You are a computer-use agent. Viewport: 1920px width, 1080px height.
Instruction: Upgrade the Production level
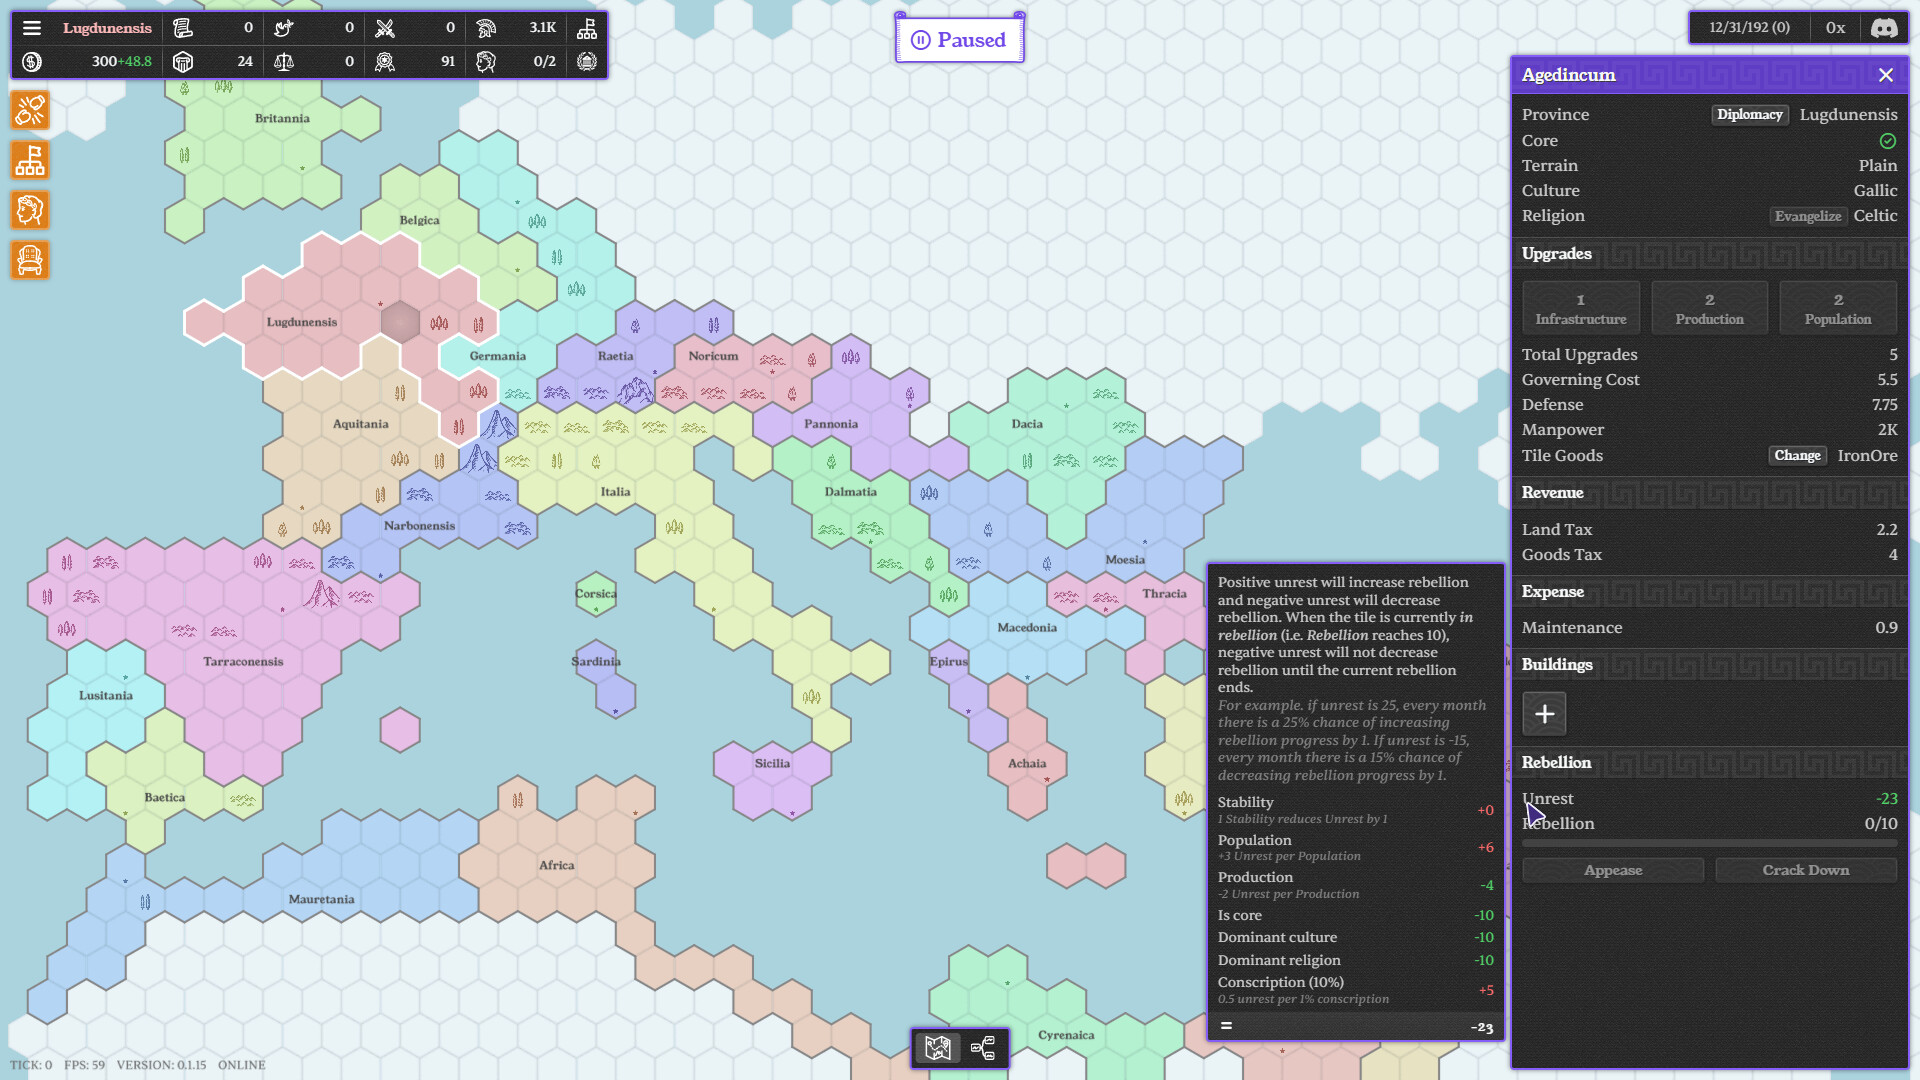coord(1709,308)
